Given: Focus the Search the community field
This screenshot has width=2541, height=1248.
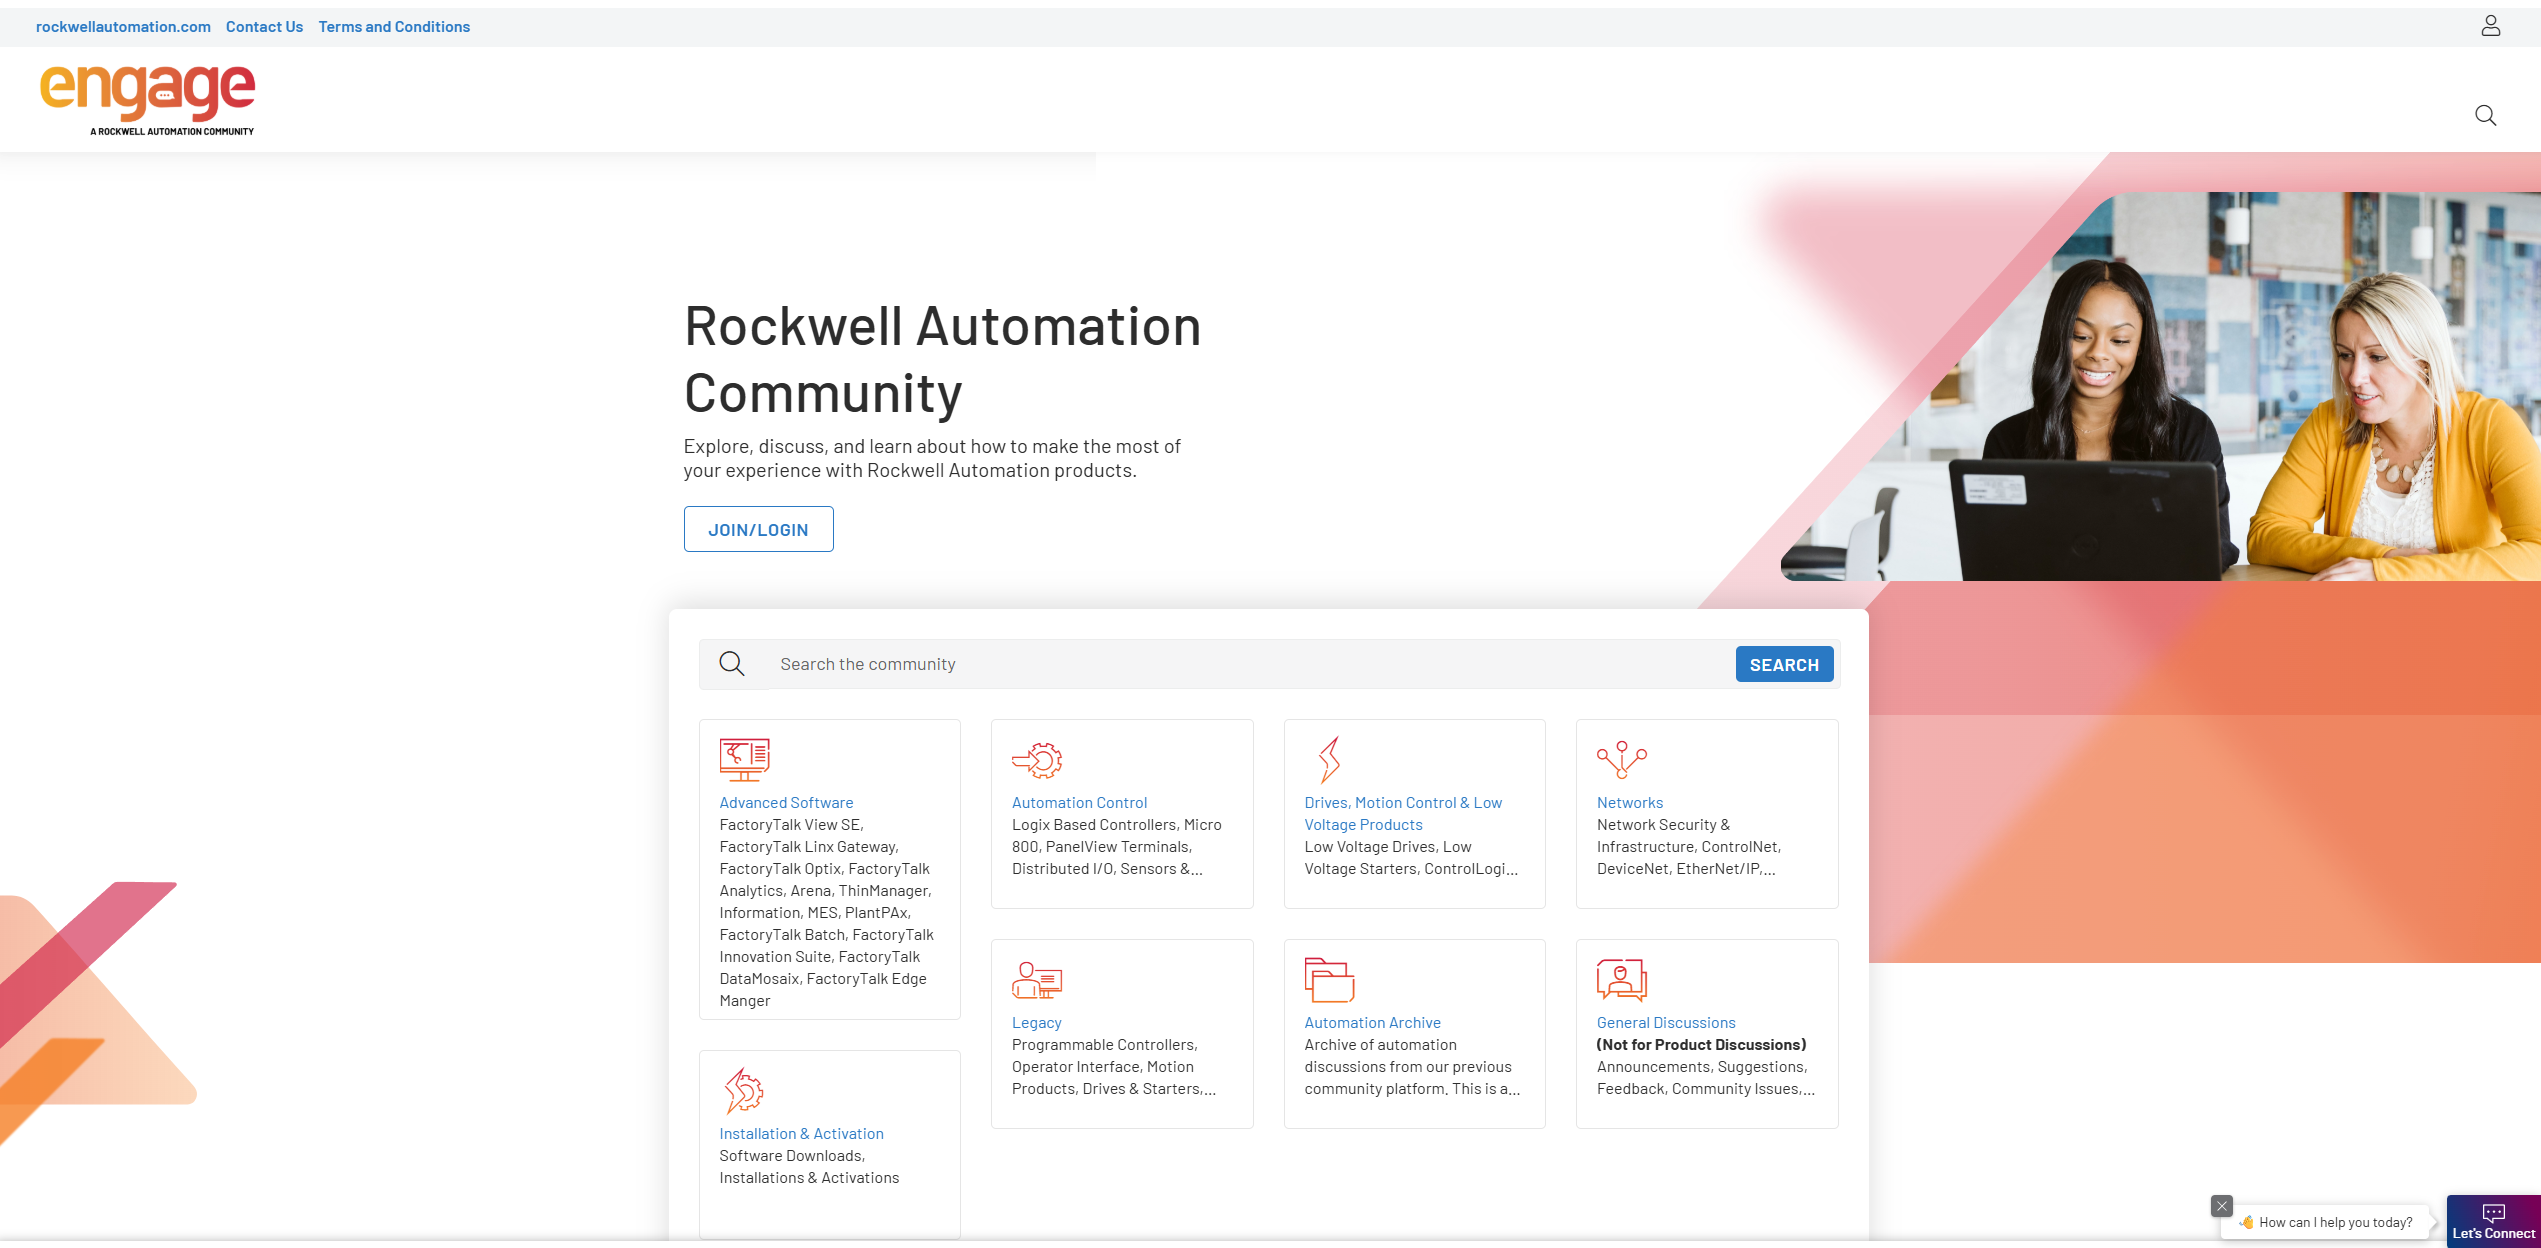Looking at the screenshot, I should point(1250,664).
